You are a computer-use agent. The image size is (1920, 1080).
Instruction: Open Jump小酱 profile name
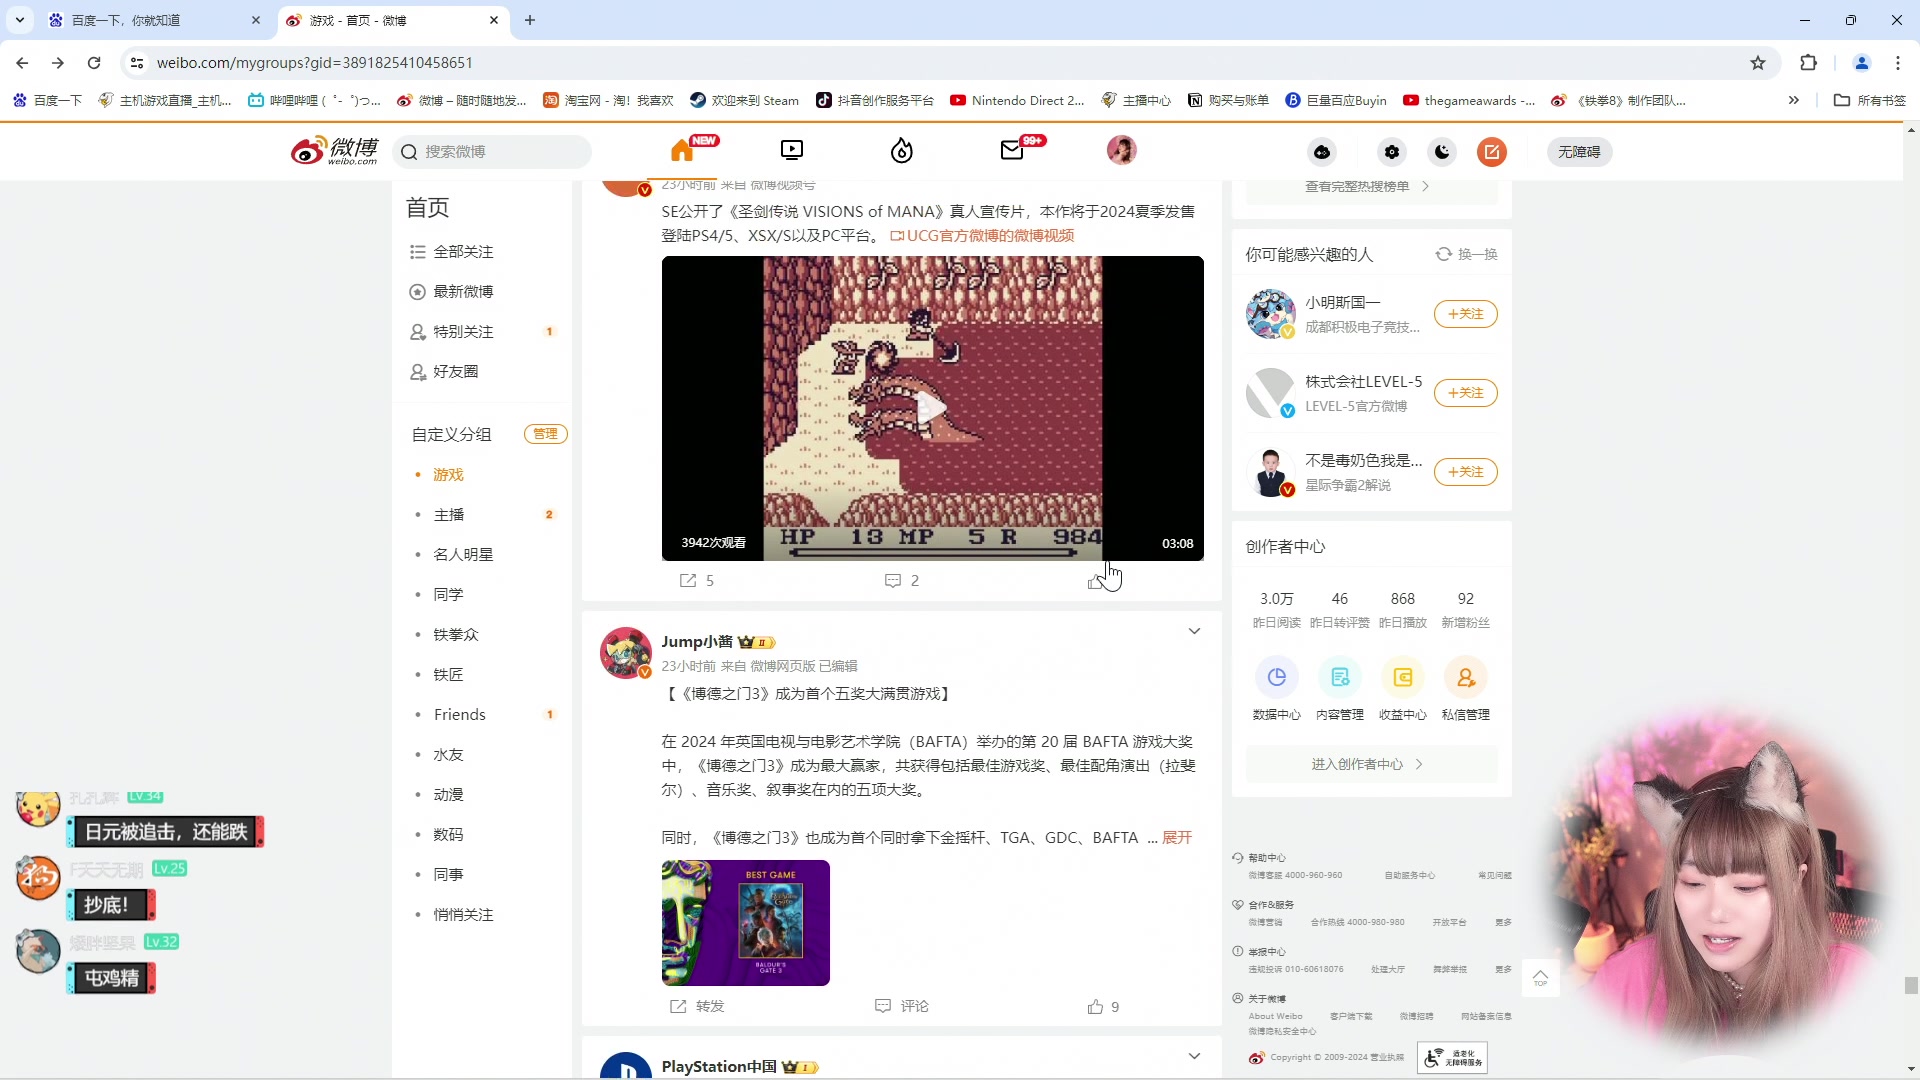[x=697, y=642]
